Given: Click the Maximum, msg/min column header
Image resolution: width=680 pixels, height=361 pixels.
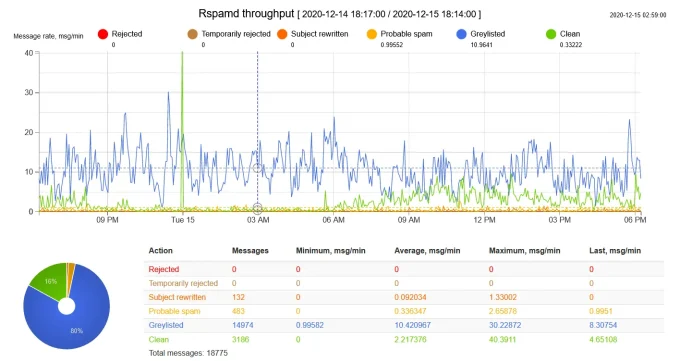Looking at the screenshot, I should pos(525,250).
